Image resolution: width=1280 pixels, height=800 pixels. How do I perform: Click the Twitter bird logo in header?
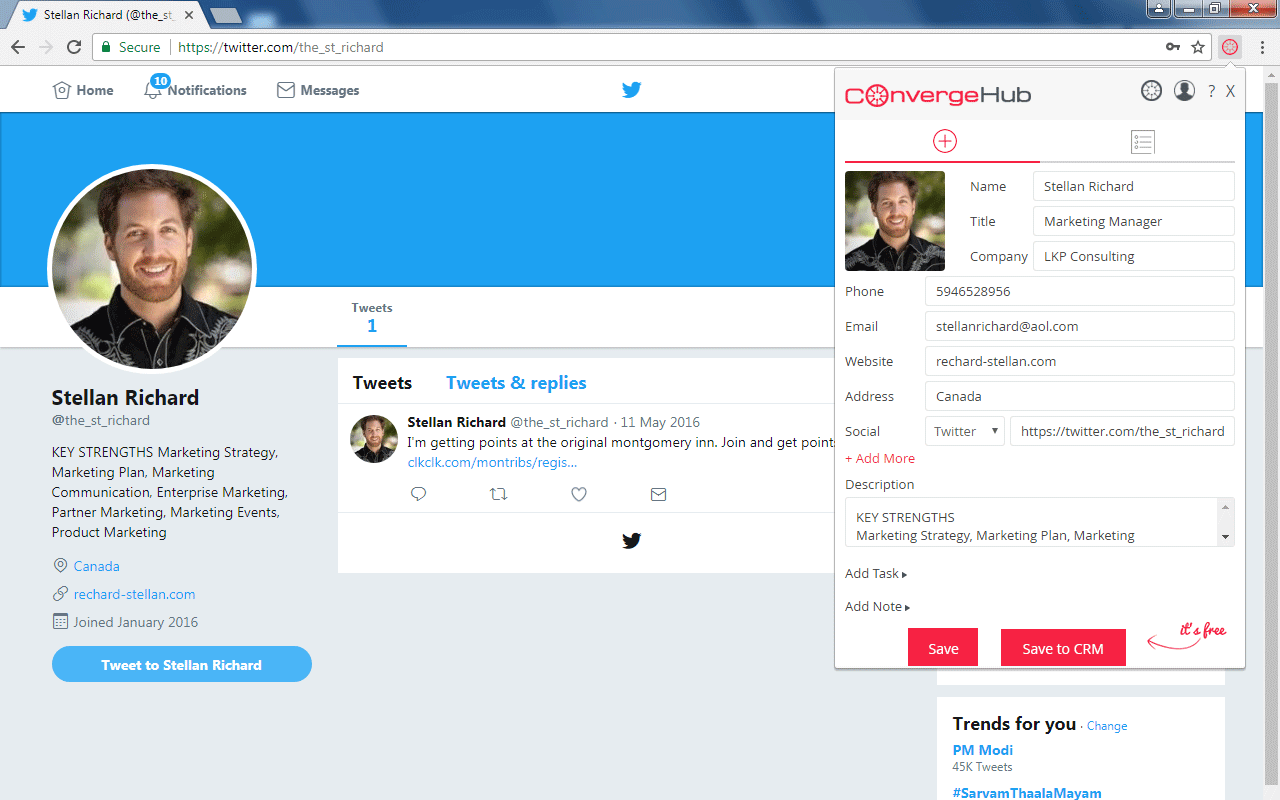tap(631, 90)
